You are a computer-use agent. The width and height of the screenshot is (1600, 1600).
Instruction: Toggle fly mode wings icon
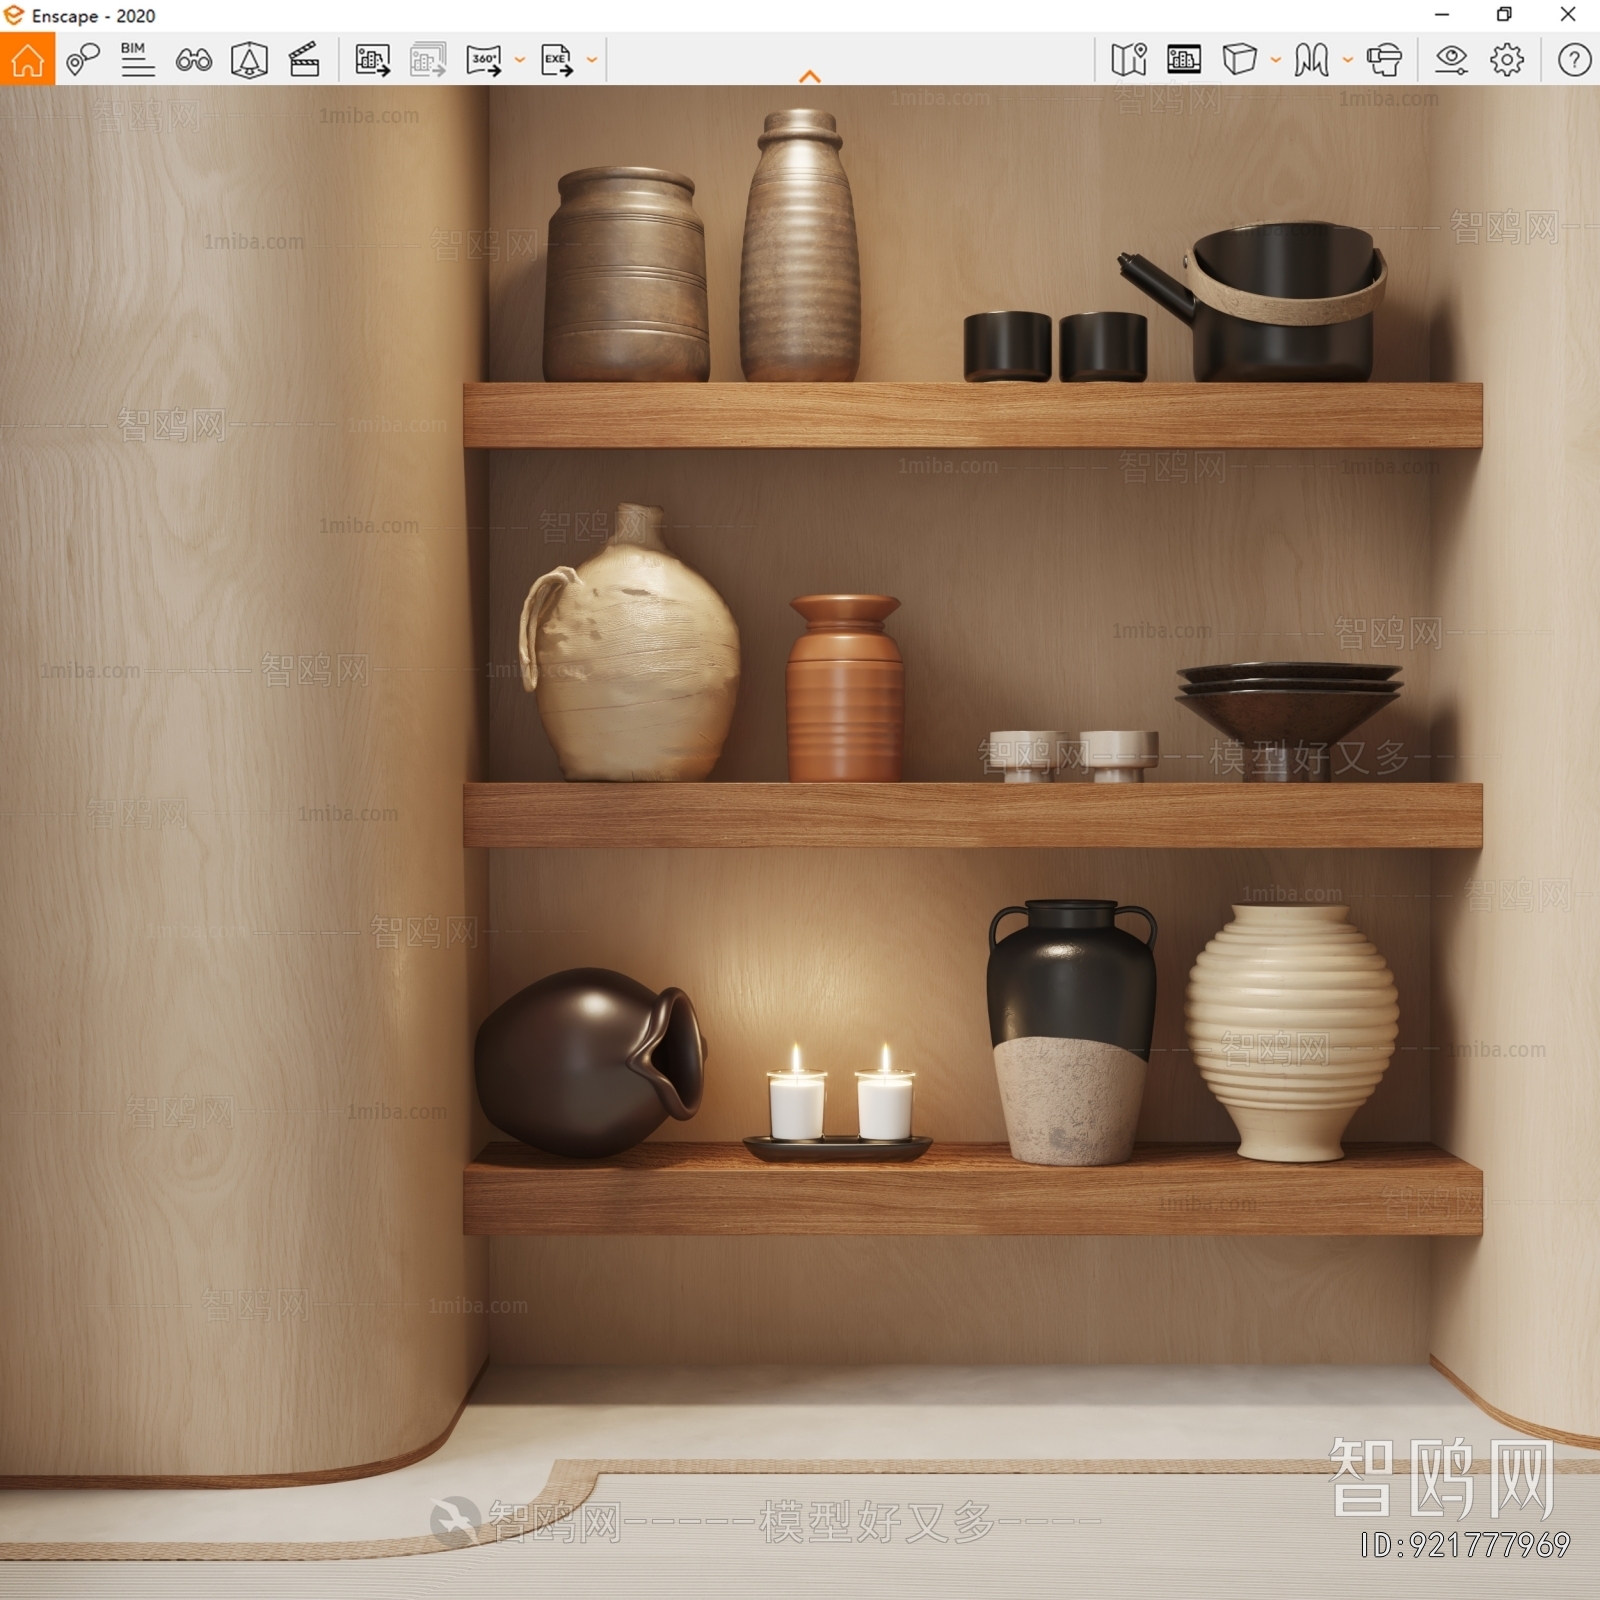1311,60
